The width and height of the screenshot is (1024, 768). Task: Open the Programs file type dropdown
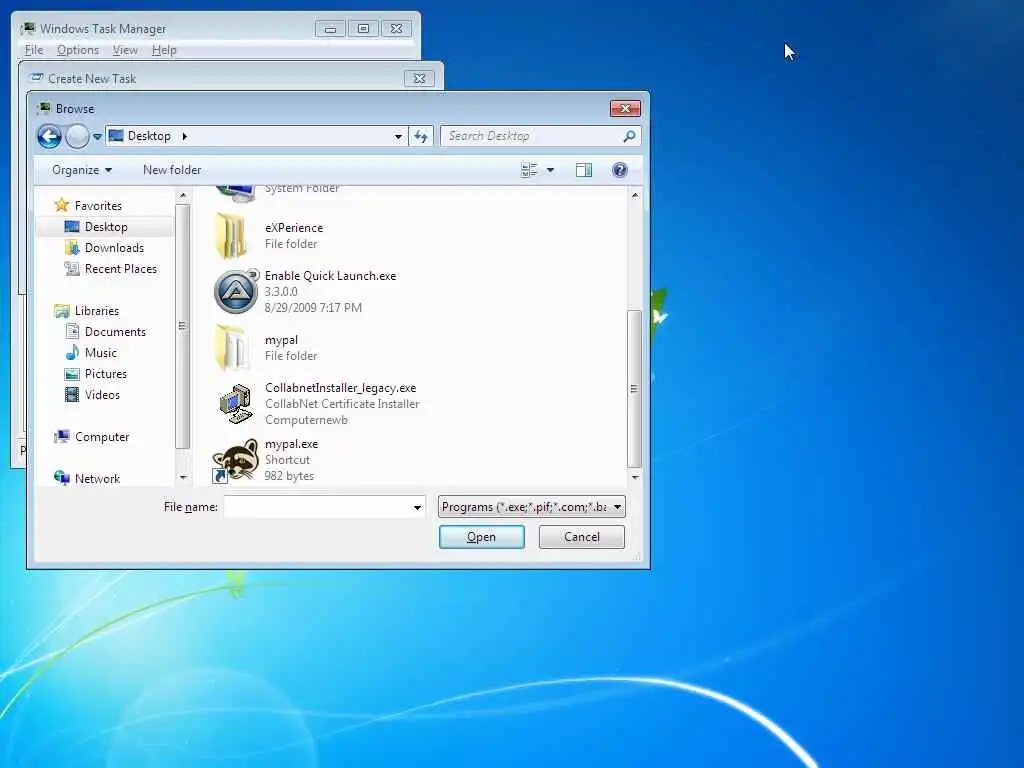click(x=532, y=507)
